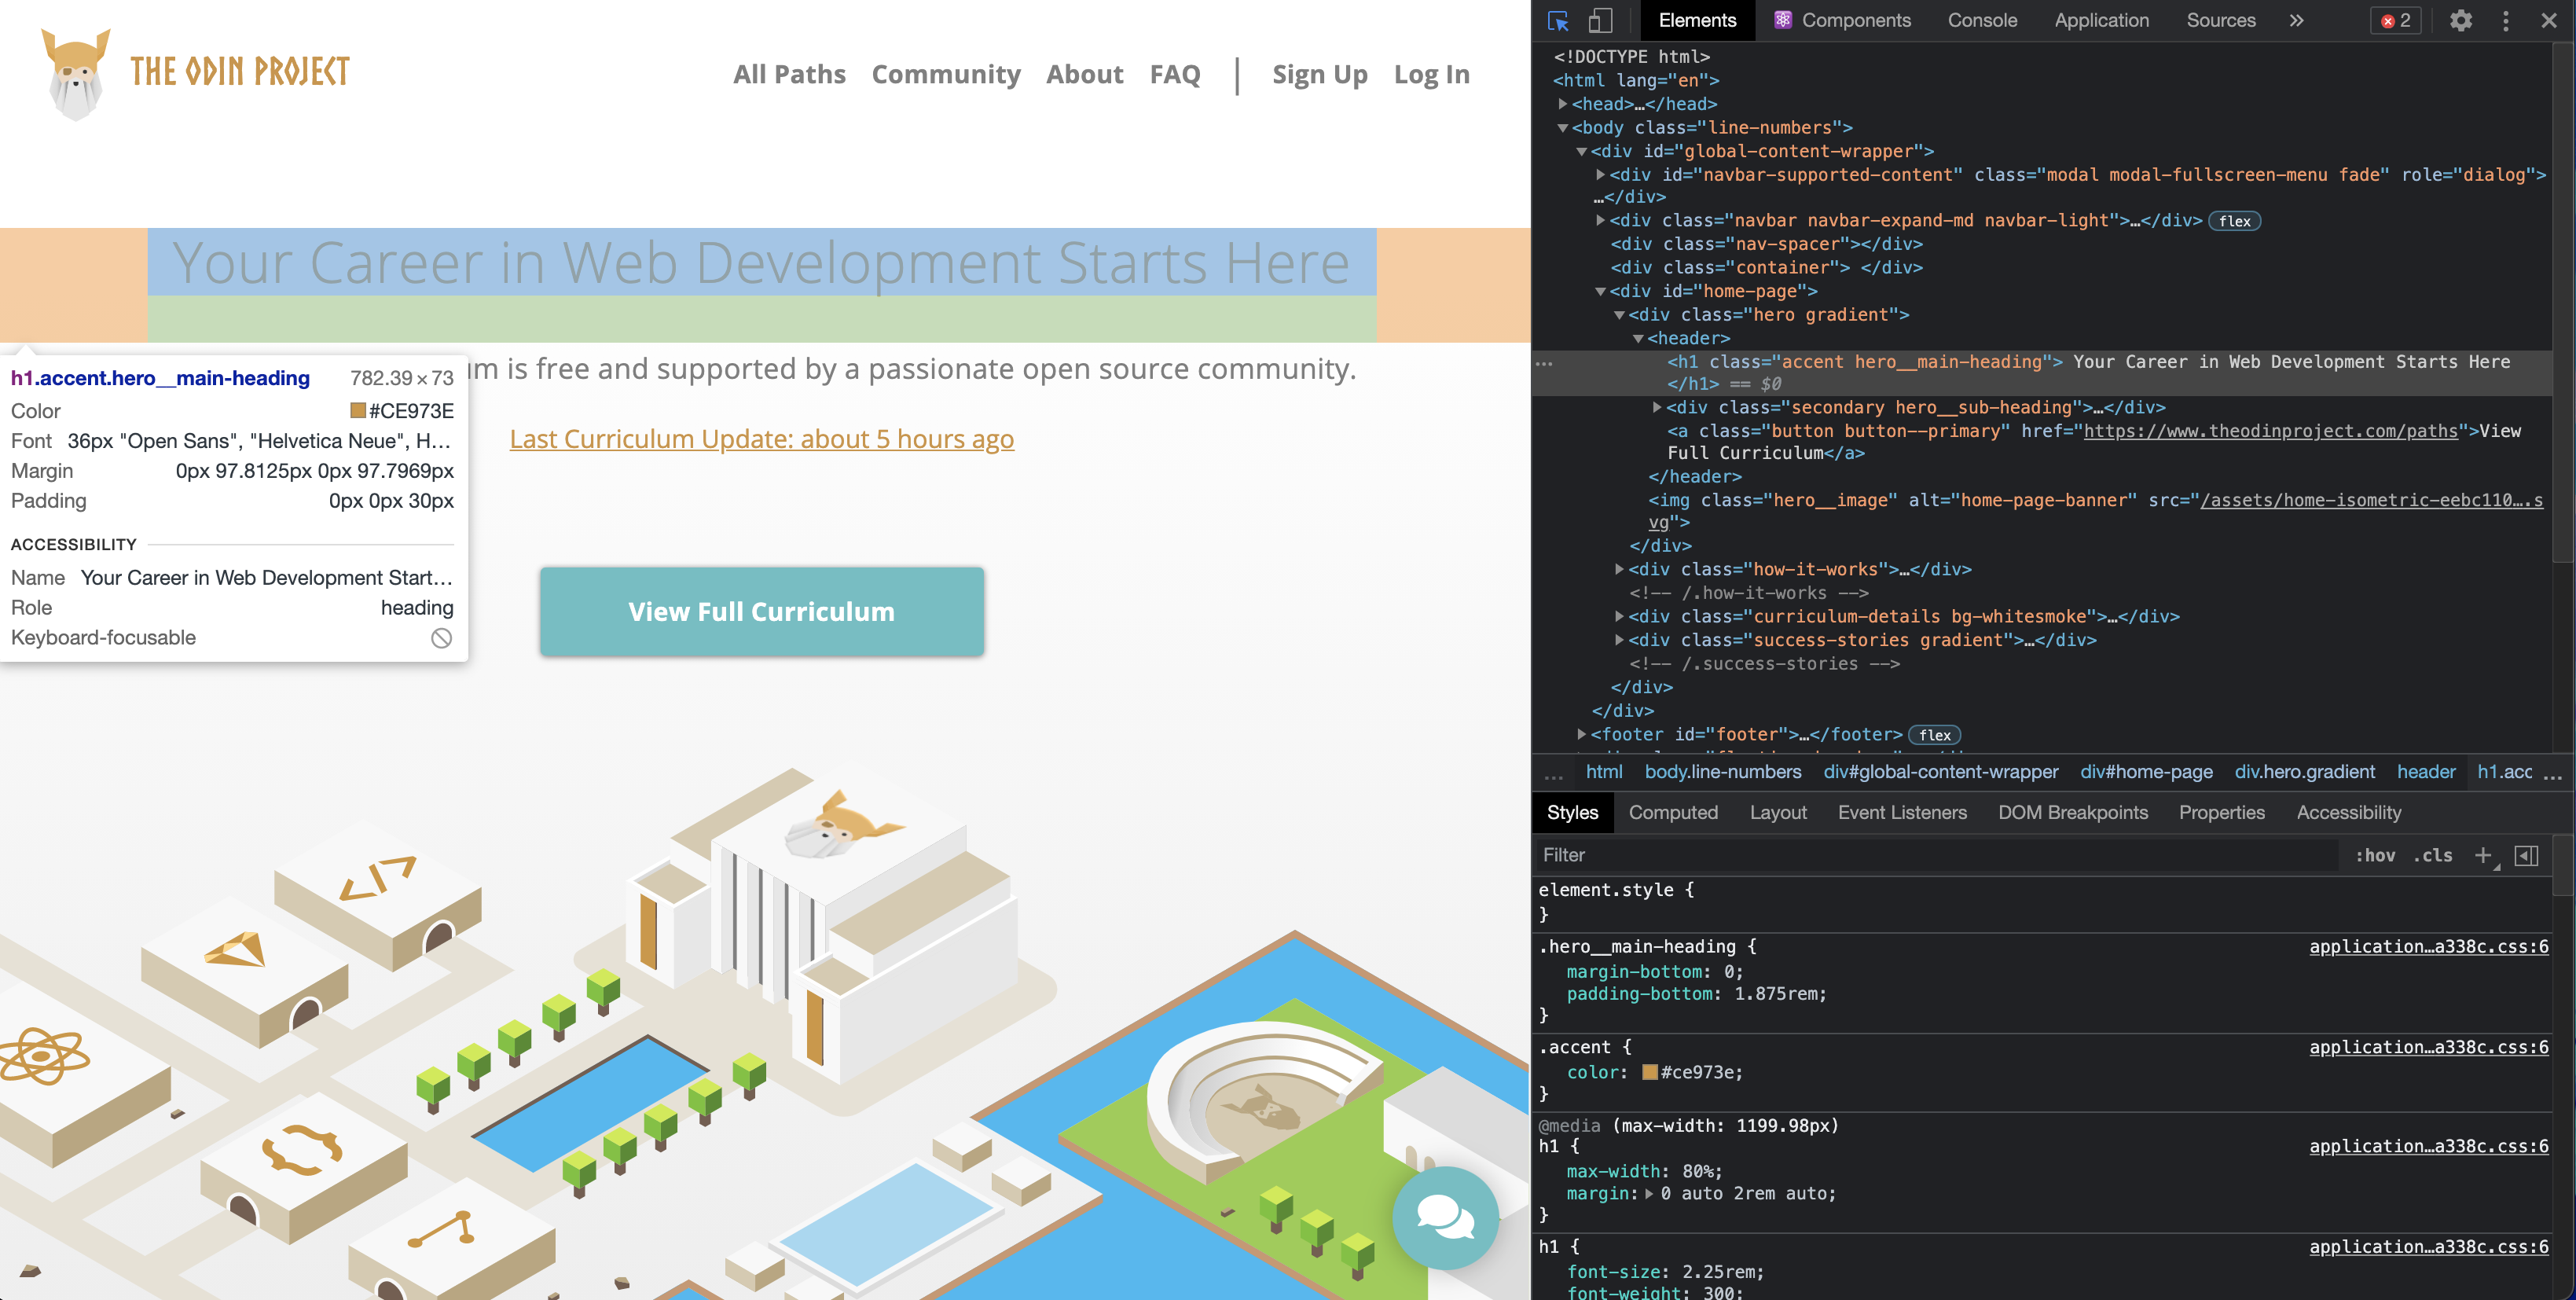Expand the footer element node

(1581, 734)
